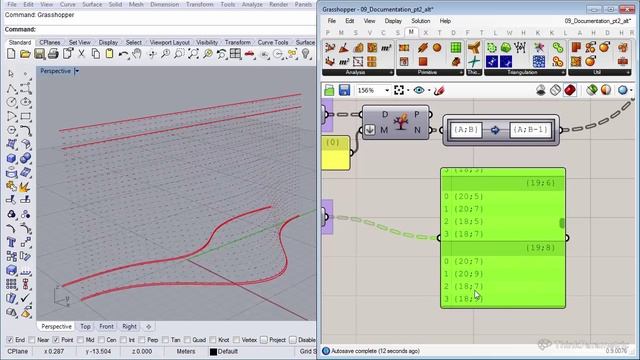Click the green mesh grid component icon
This screenshot has width=640, height=360.
456,48
